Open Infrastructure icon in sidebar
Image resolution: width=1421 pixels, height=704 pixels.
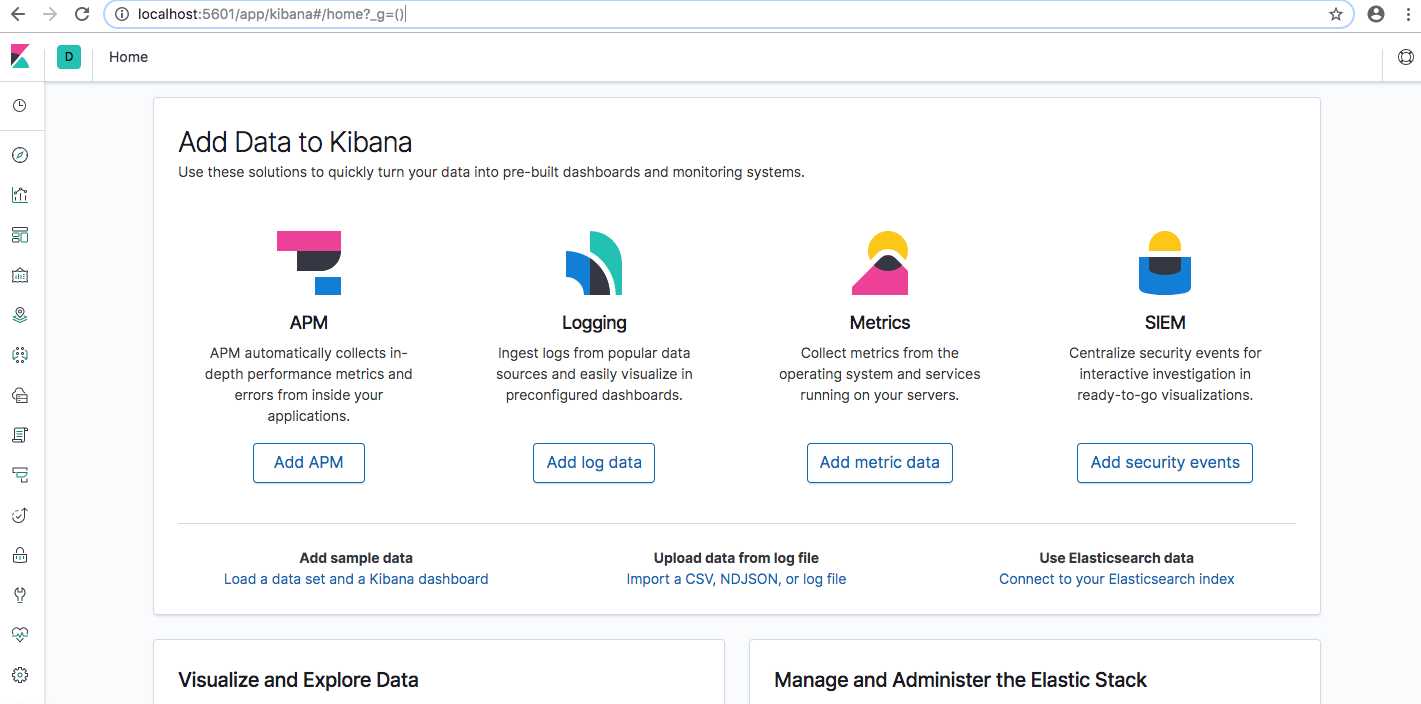coord(20,395)
